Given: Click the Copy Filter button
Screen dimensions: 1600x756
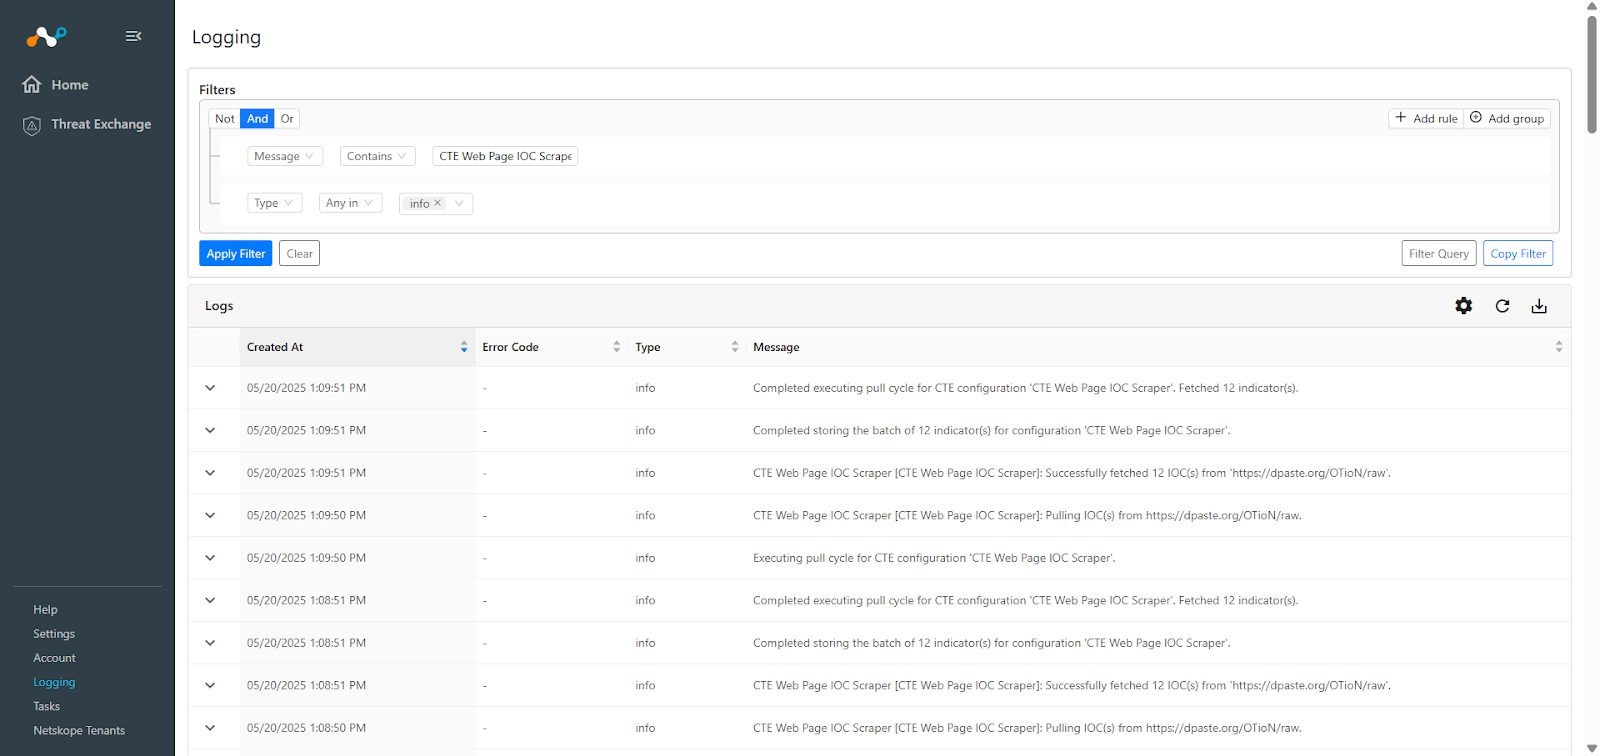Looking at the screenshot, I should [1517, 254].
